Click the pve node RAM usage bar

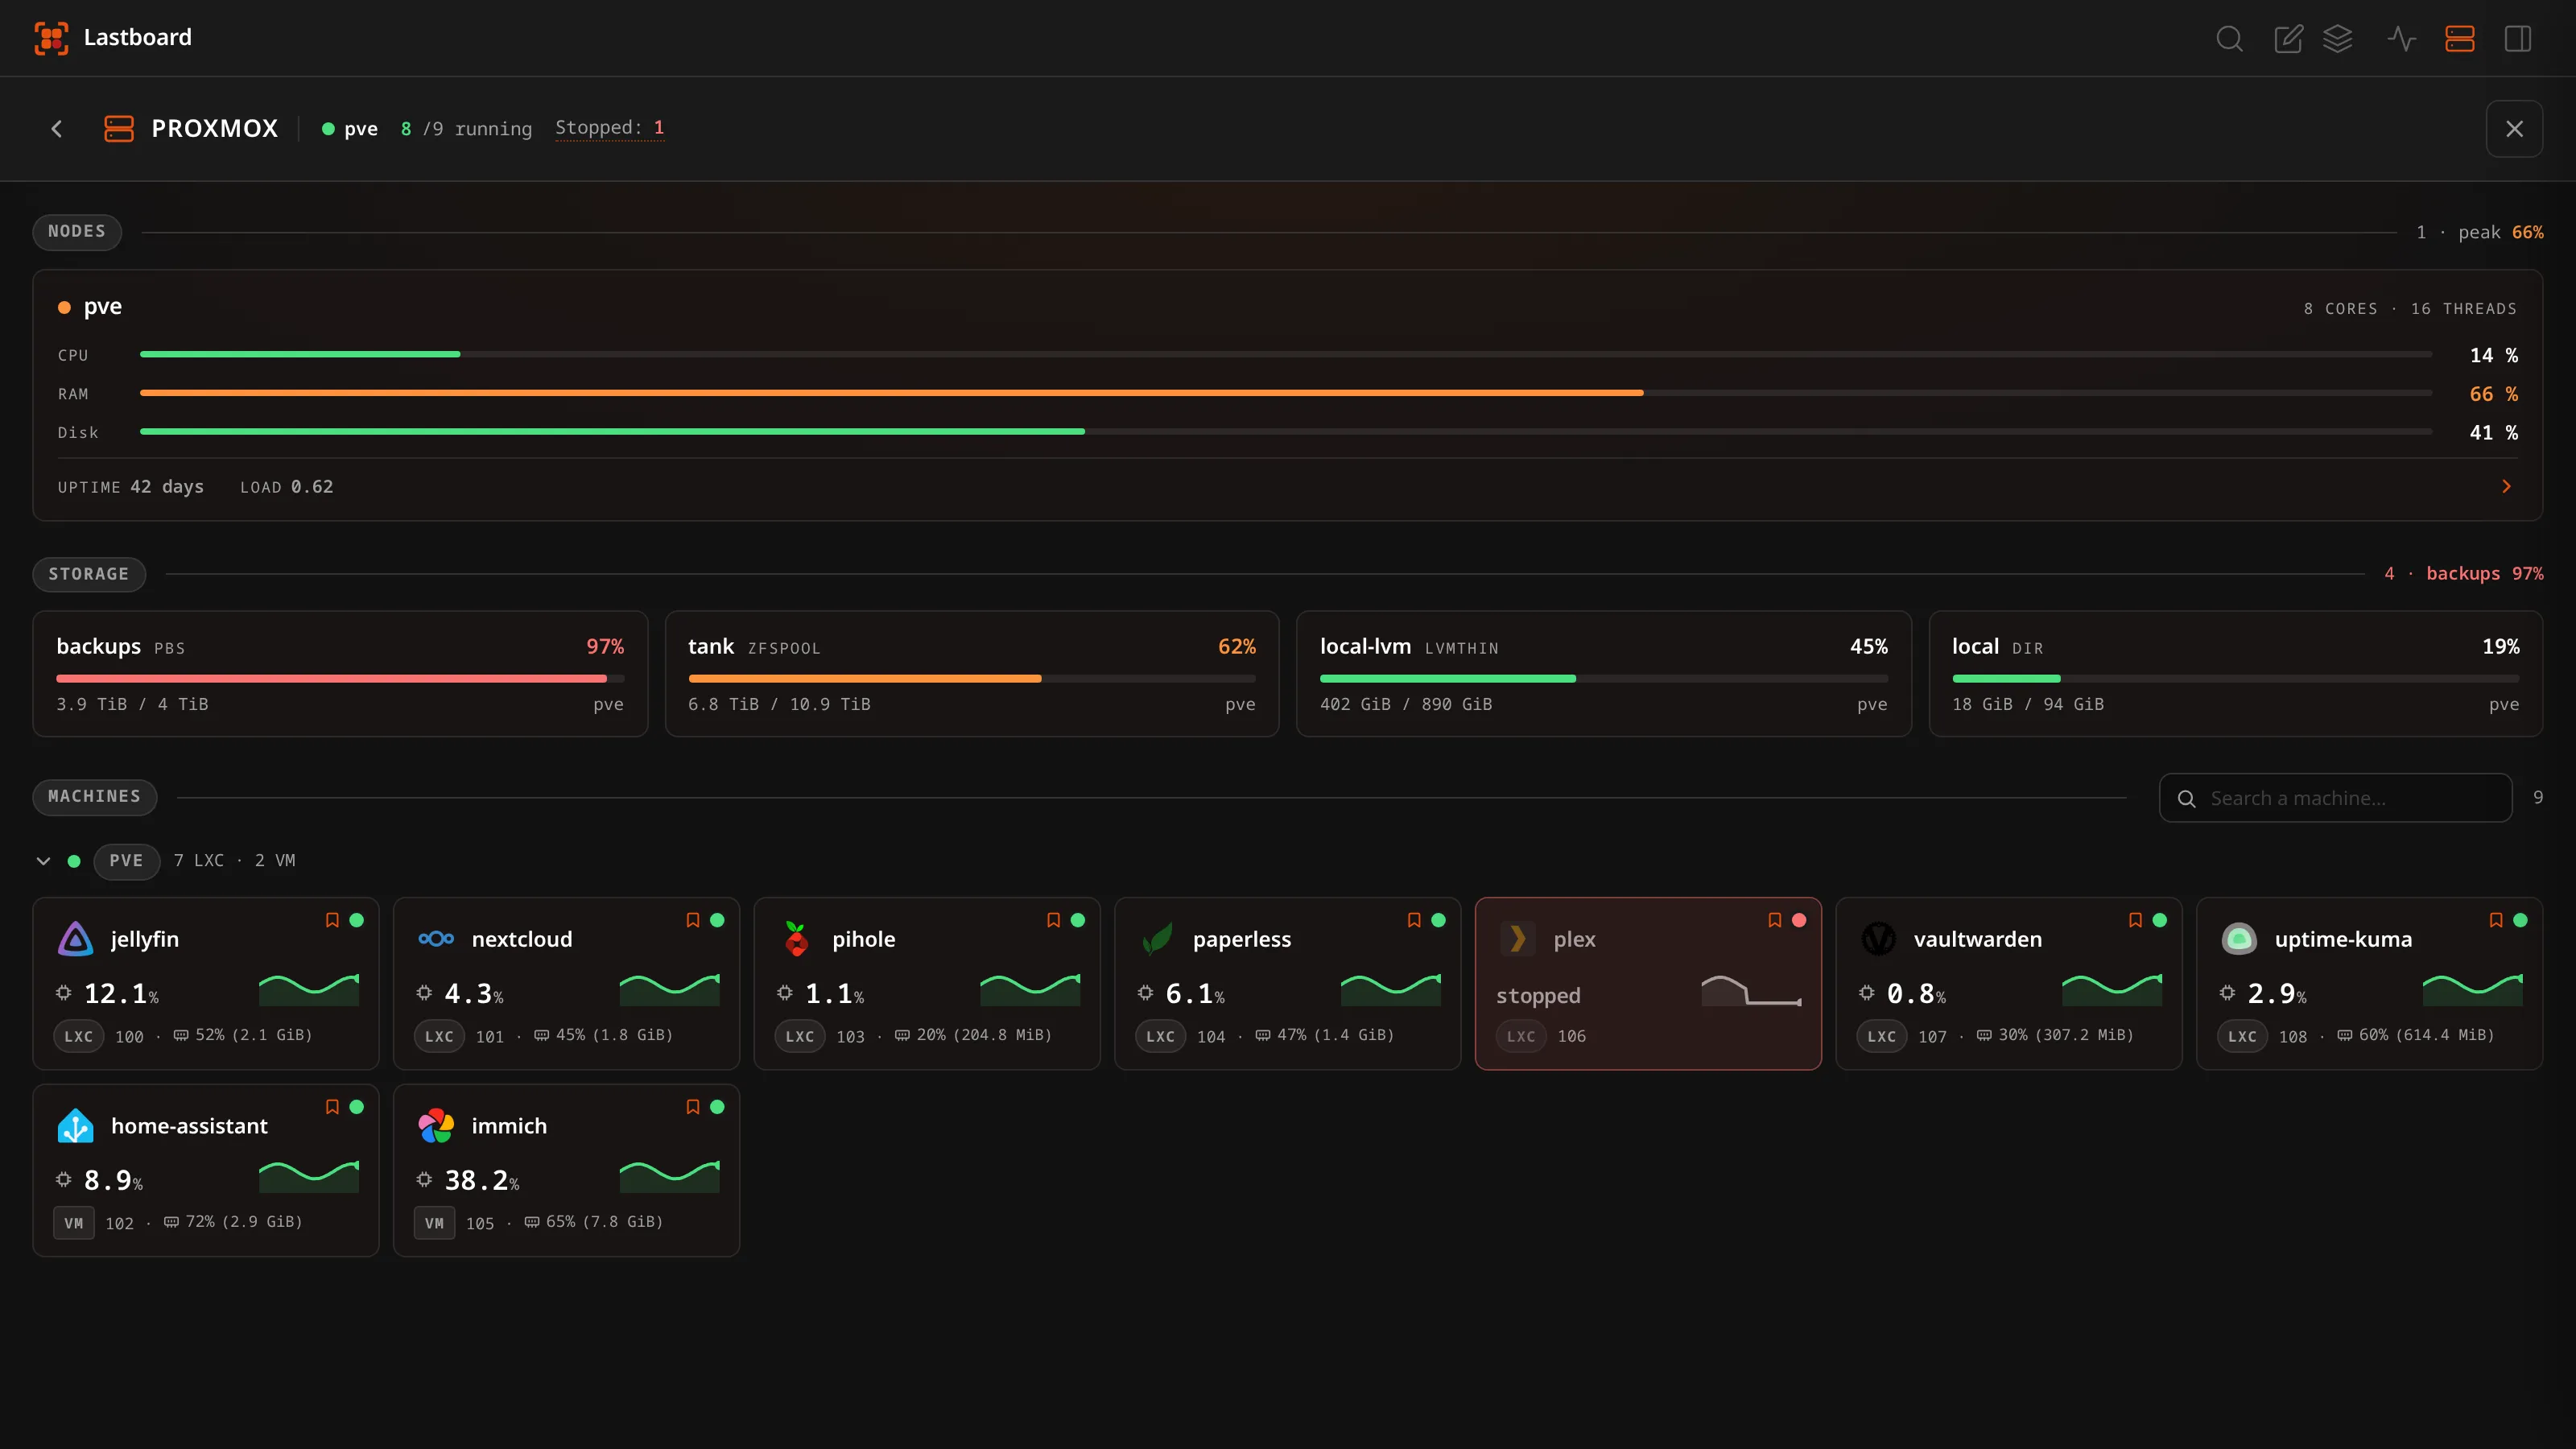(1286, 393)
